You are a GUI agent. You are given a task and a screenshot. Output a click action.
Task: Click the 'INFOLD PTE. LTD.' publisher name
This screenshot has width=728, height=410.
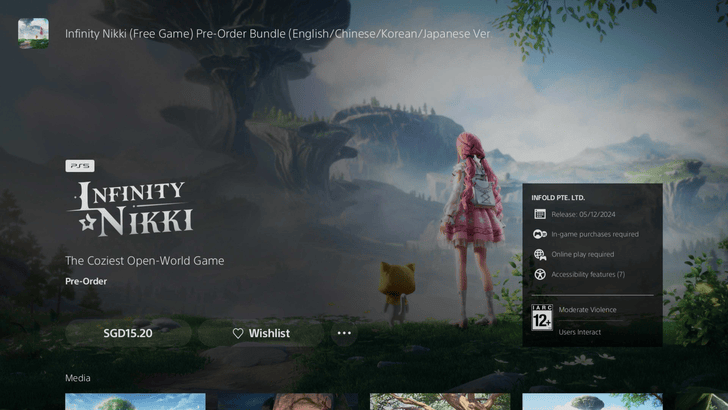click(x=558, y=197)
